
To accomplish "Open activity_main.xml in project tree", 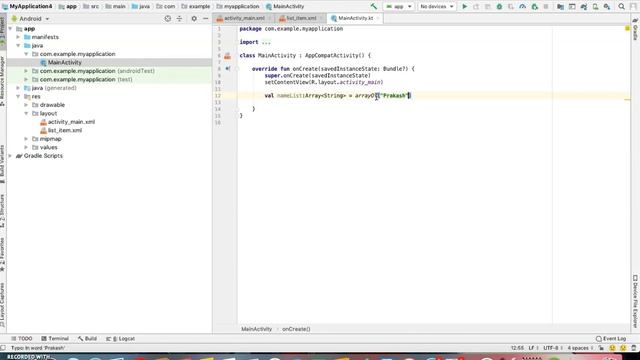I will click(x=71, y=122).
